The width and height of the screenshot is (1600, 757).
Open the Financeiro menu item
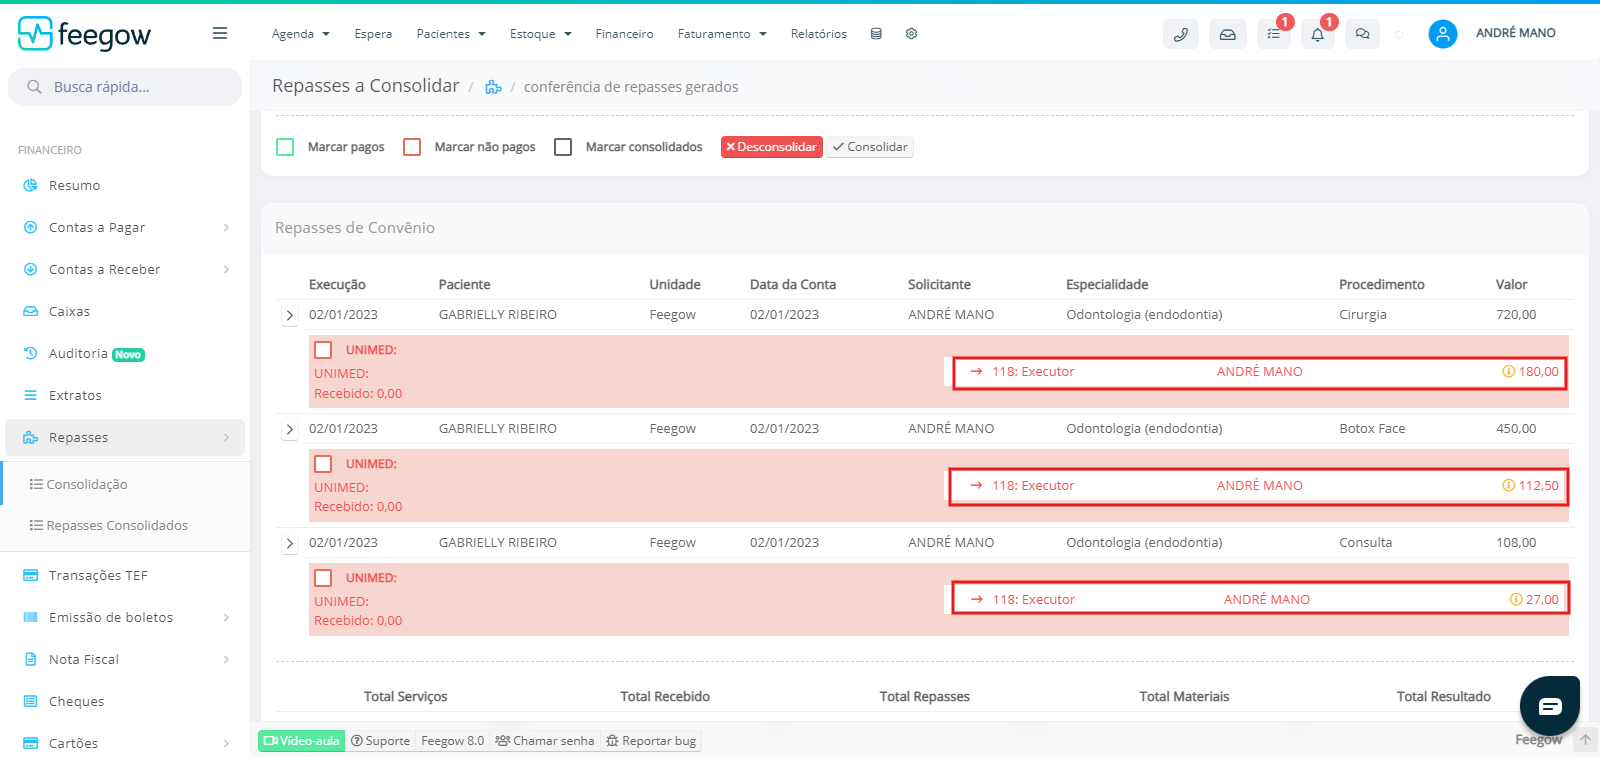click(x=624, y=34)
